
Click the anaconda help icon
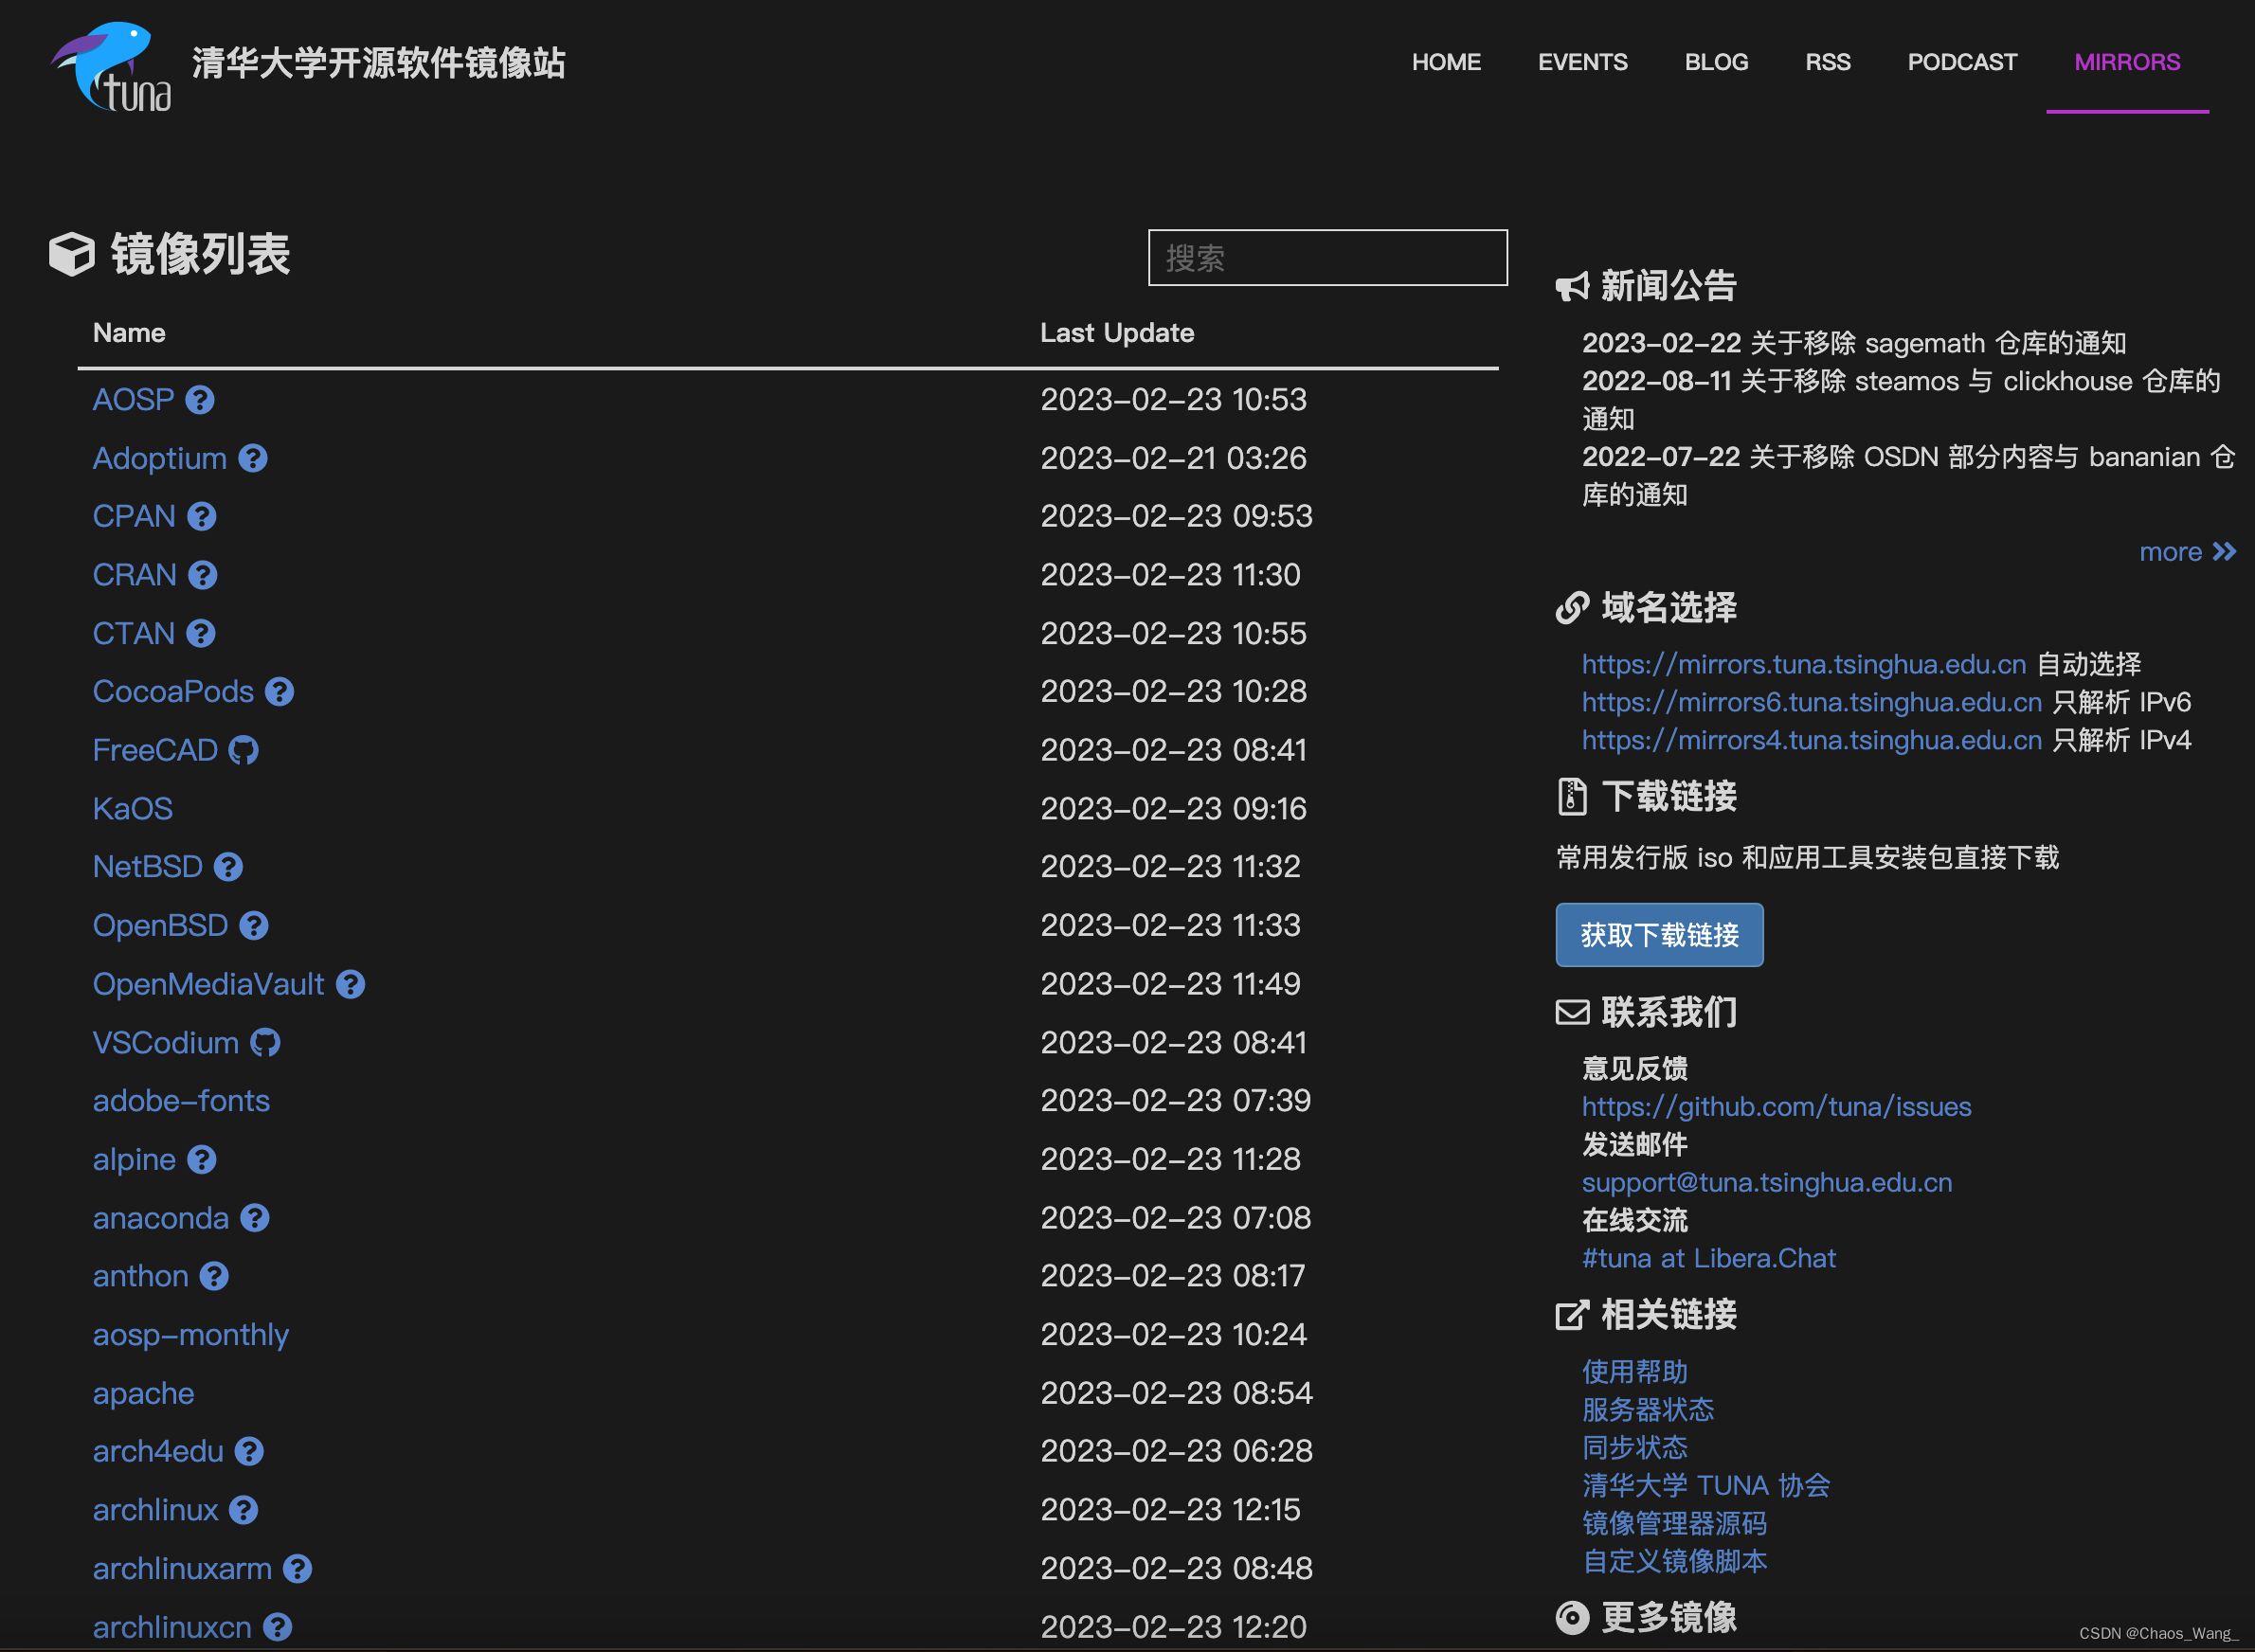[x=254, y=1218]
